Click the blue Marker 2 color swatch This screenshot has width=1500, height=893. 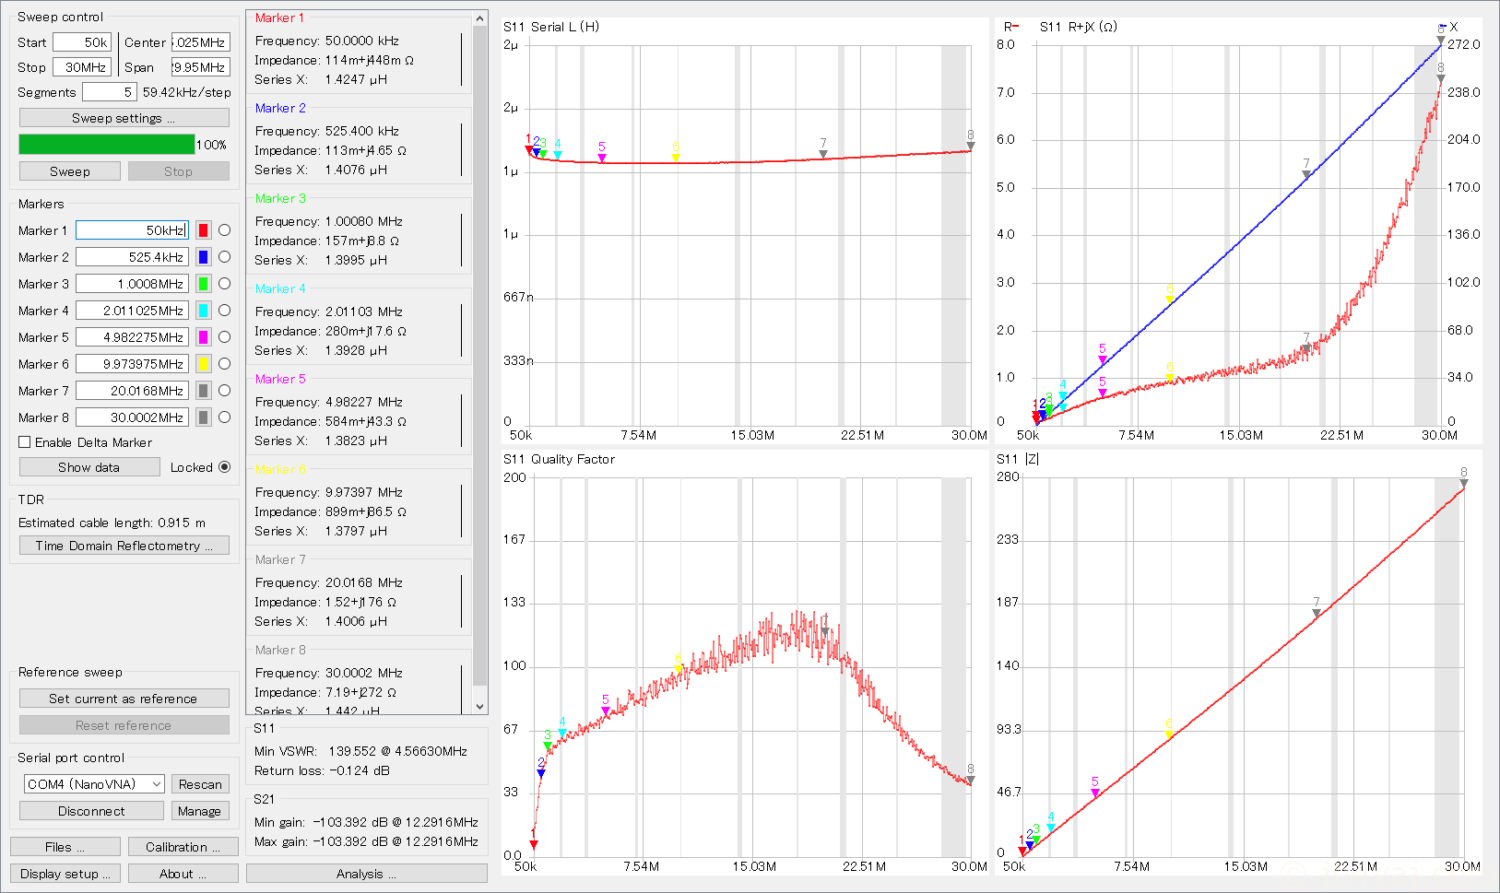203,257
